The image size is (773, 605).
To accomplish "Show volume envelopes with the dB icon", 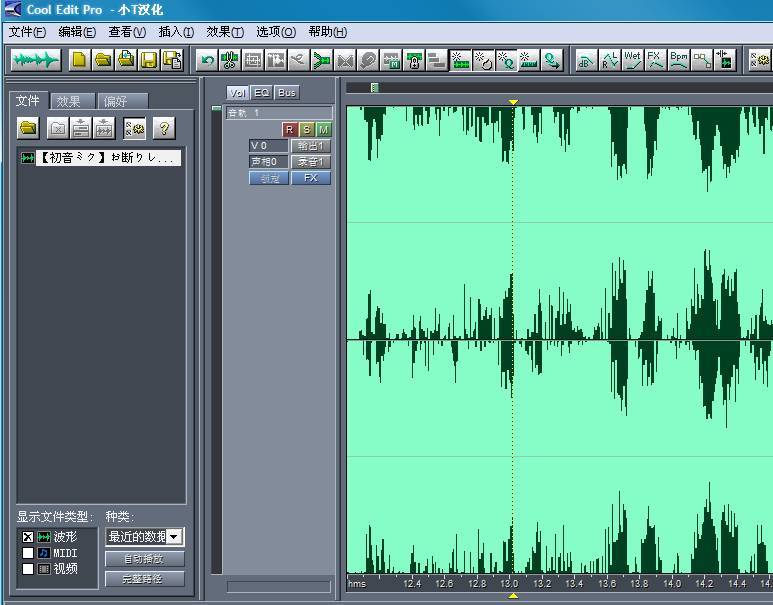I will click(586, 61).
